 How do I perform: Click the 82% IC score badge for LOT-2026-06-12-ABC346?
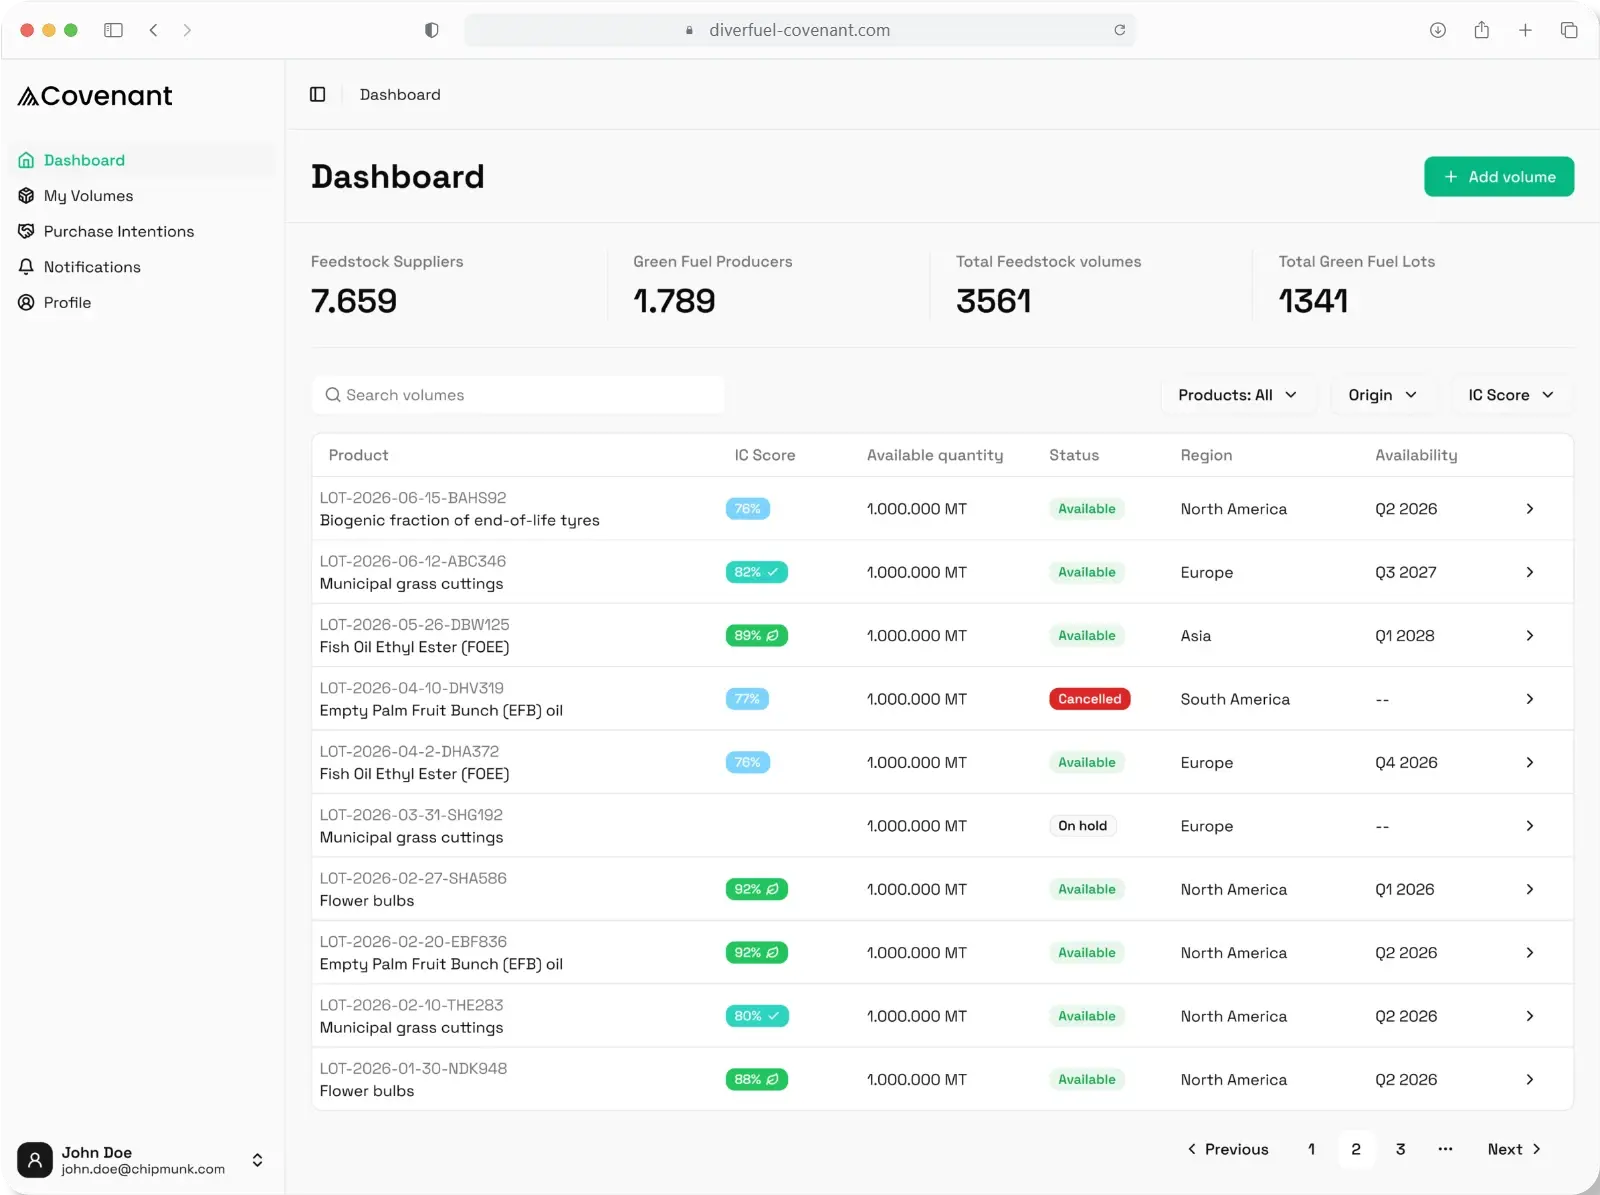tap(757, 572)
